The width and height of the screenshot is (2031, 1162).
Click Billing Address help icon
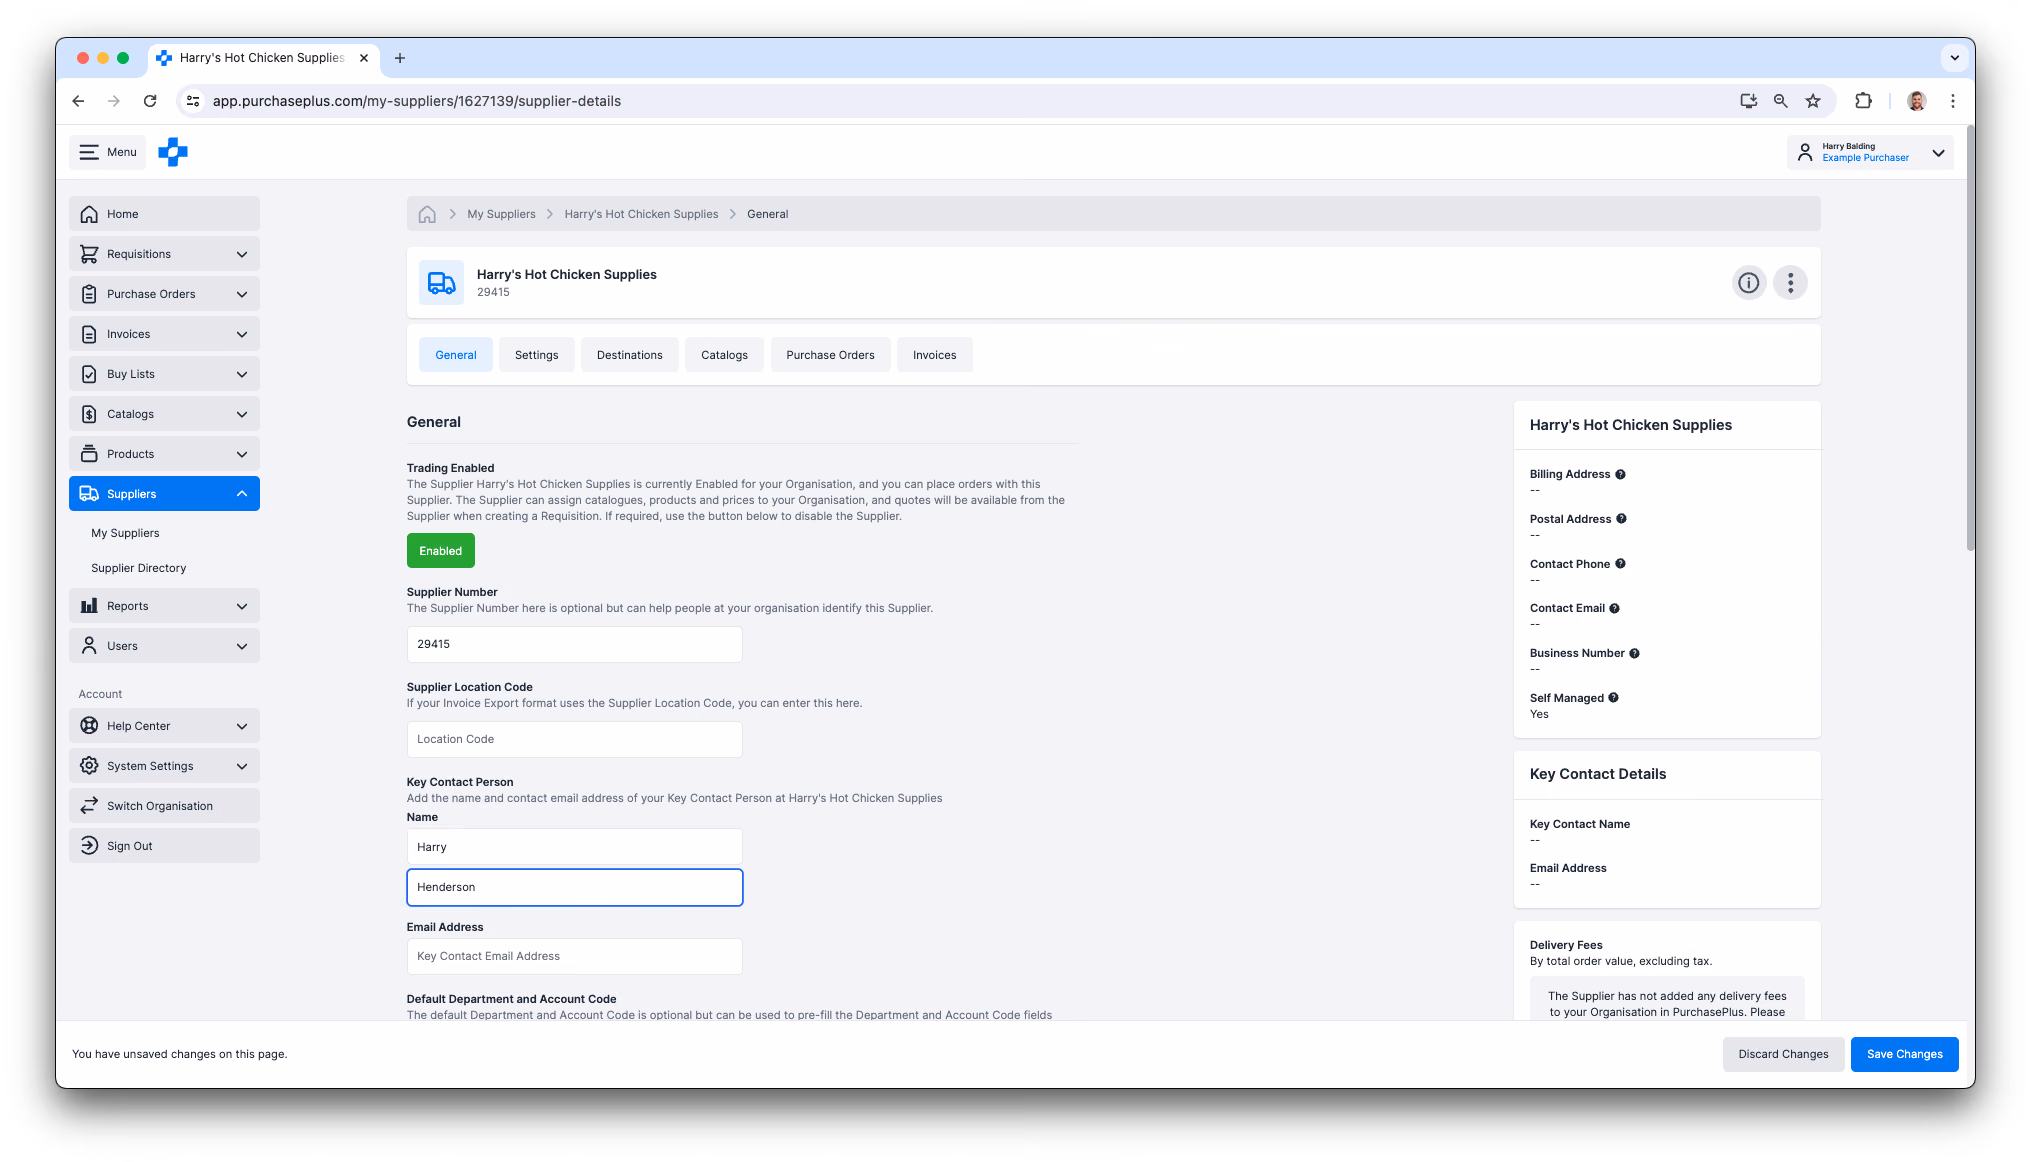[x=1621, y=474]
